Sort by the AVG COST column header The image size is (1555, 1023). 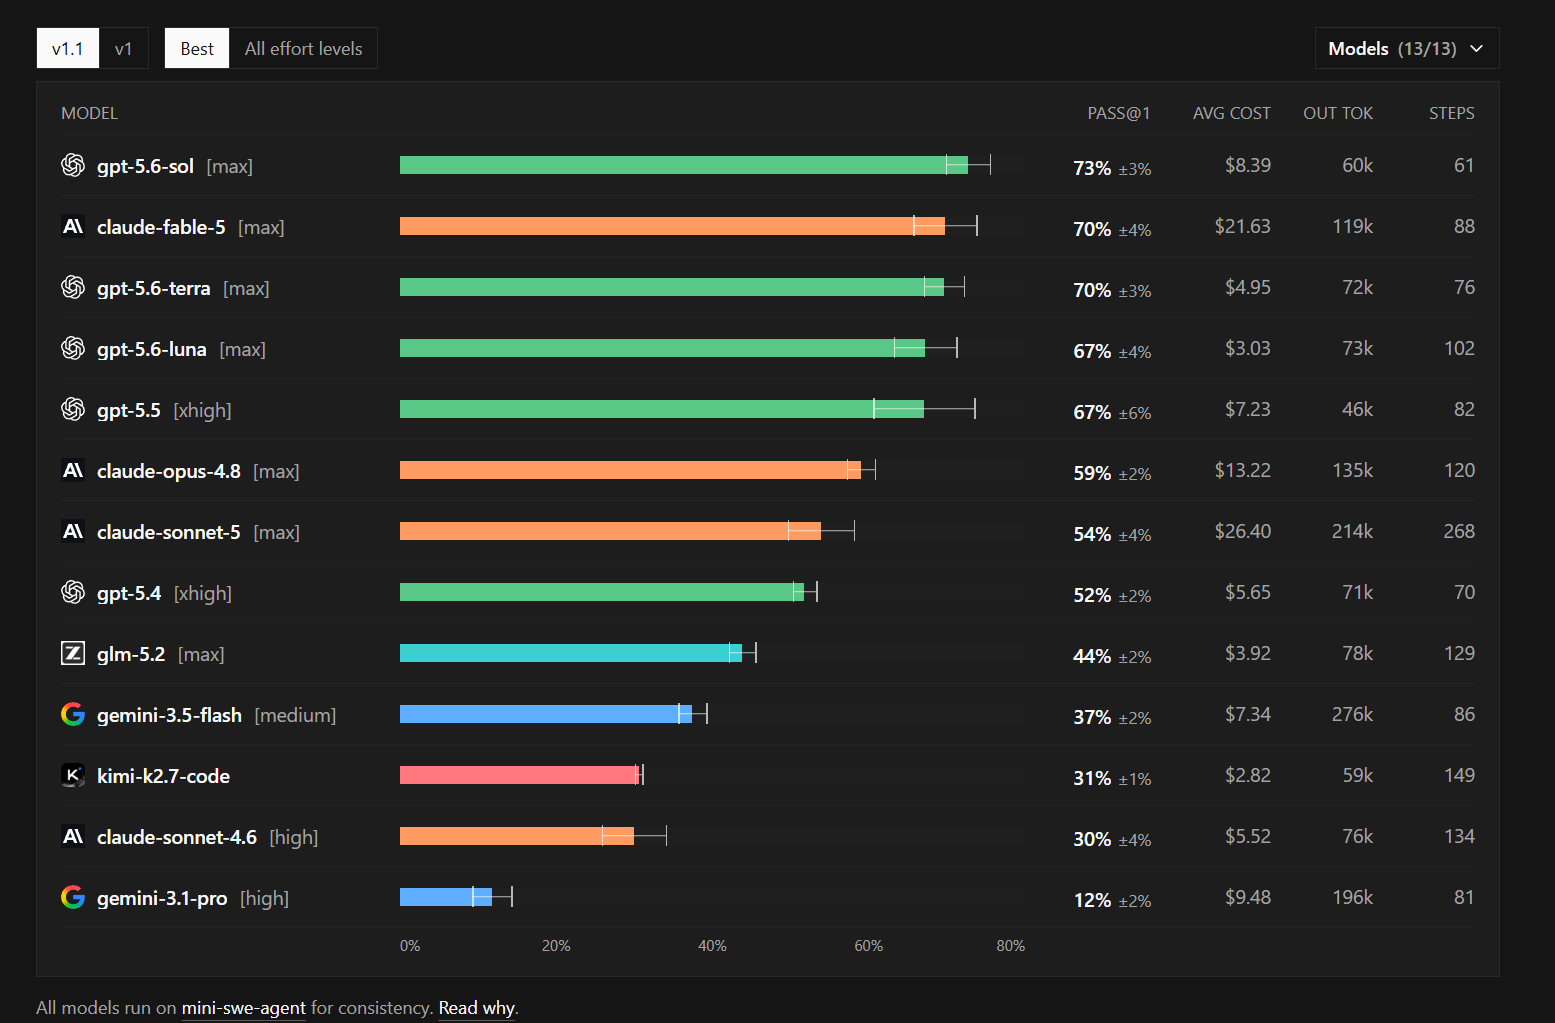click(x=1232, y=113)
